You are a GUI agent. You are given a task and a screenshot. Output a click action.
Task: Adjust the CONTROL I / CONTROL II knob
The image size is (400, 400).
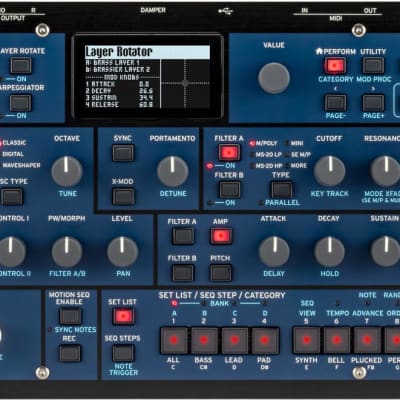pyautogui.click(x=11, y=252)
